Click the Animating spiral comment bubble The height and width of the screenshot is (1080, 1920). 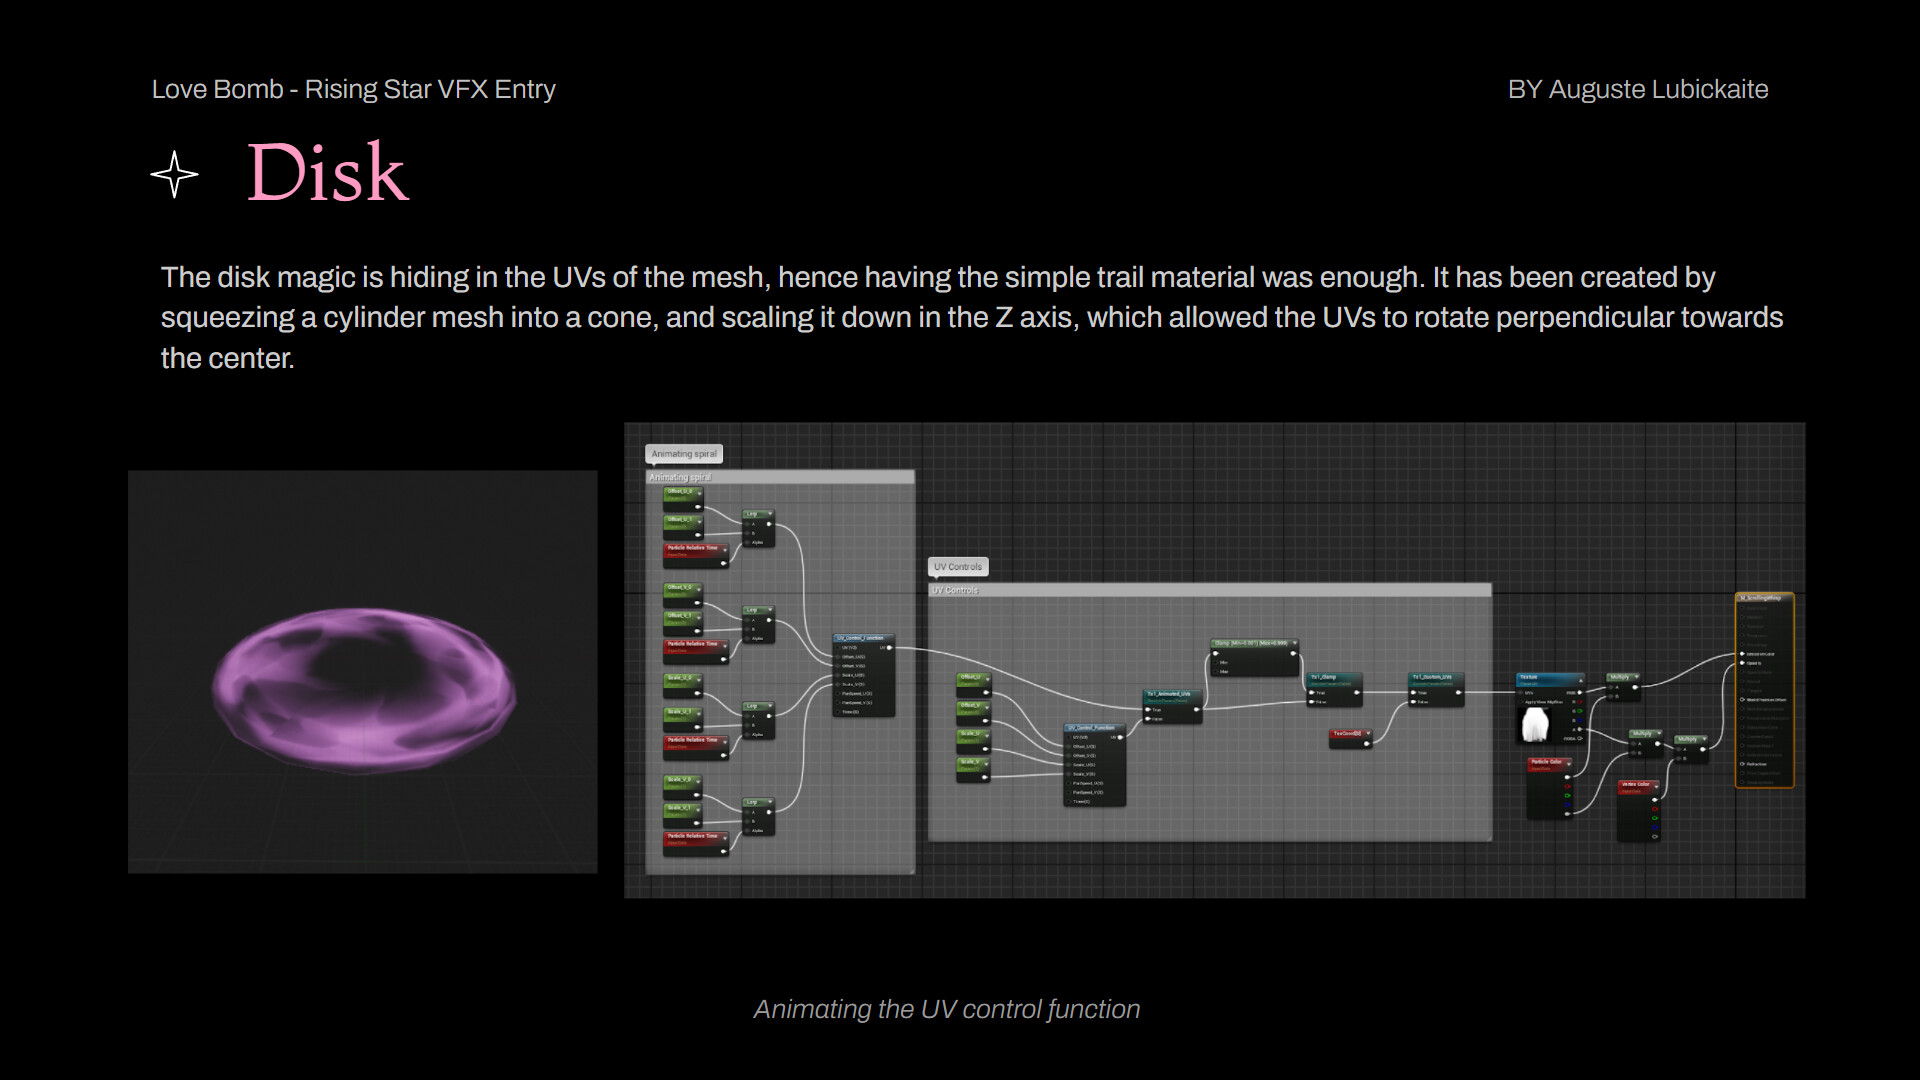click(684, 454)
